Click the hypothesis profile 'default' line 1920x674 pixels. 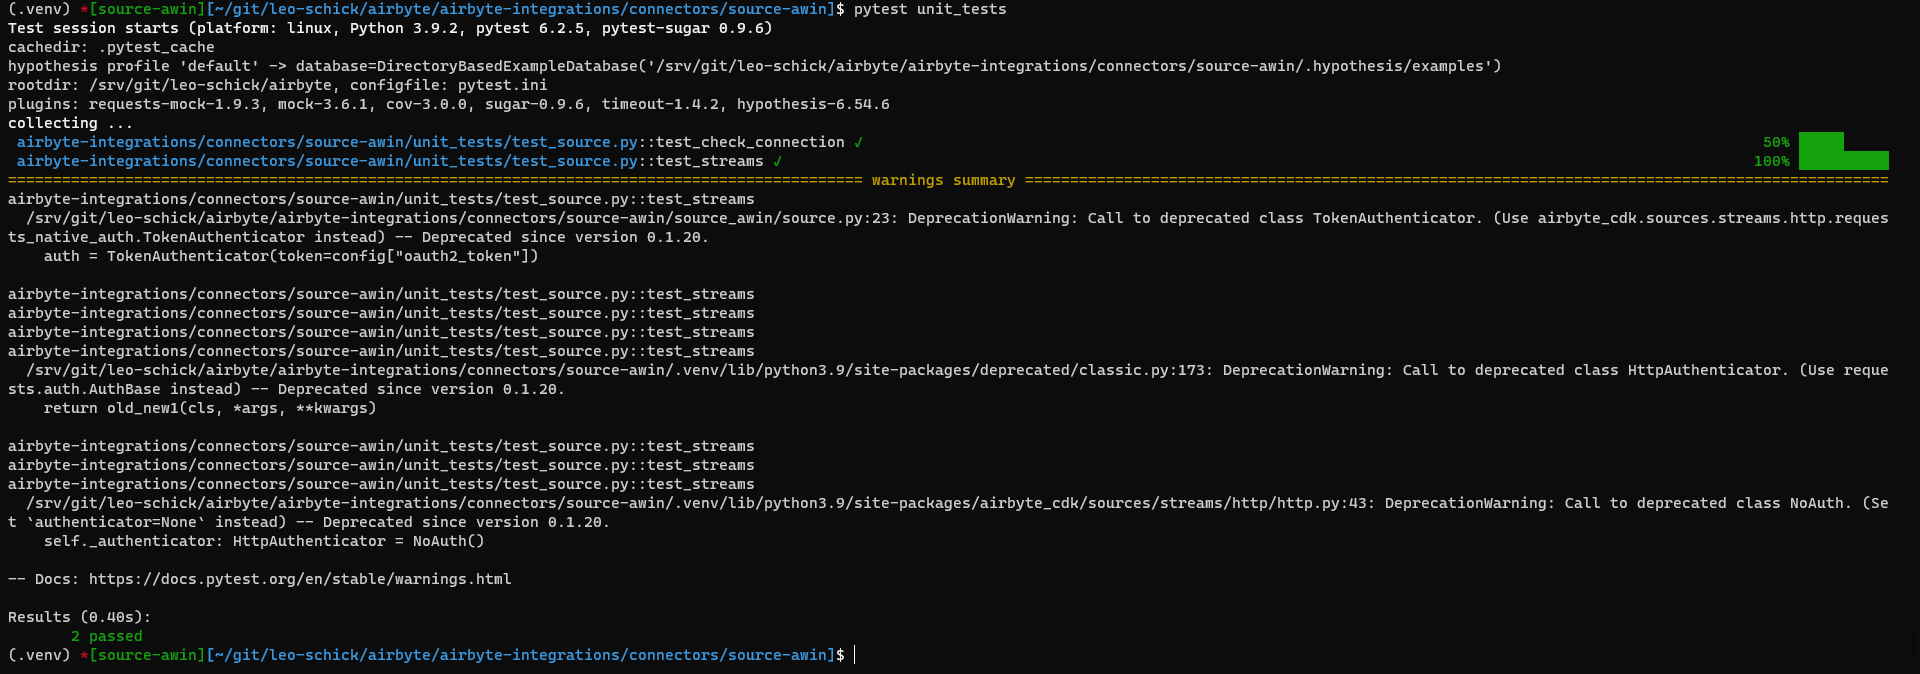pyautogui.click(x=755, y=66)
